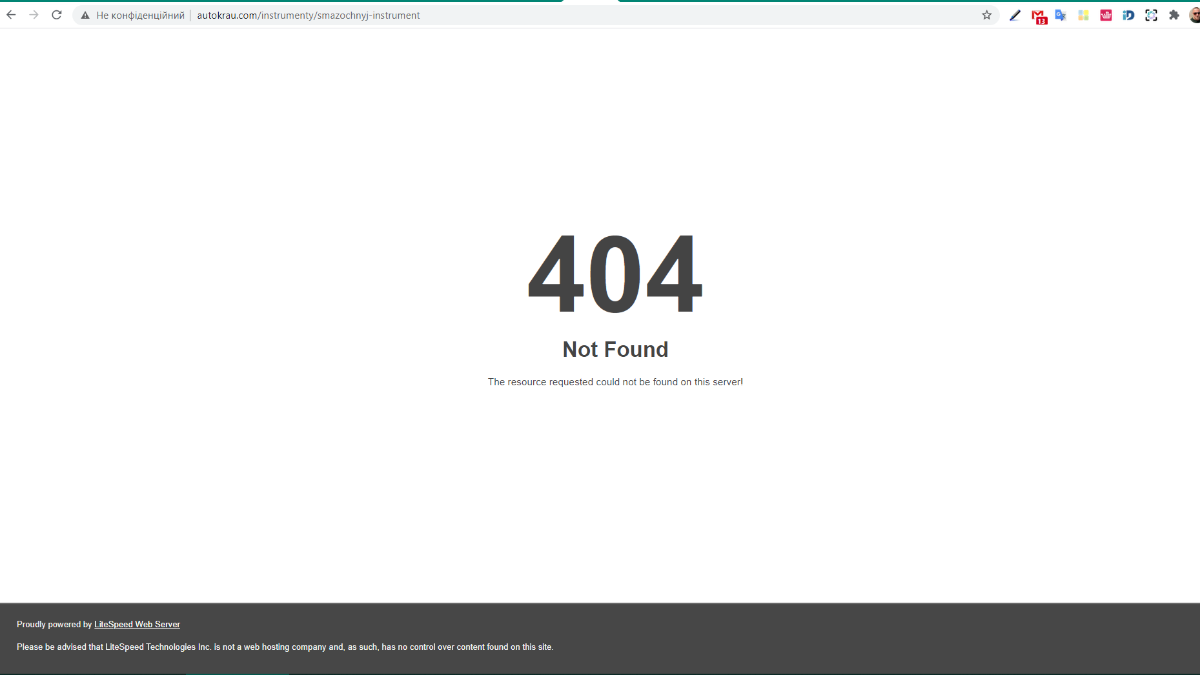The image size is (1200, 675).
Task: Click the 'Proudly powered by' footer text
Action: coord(54,624)
